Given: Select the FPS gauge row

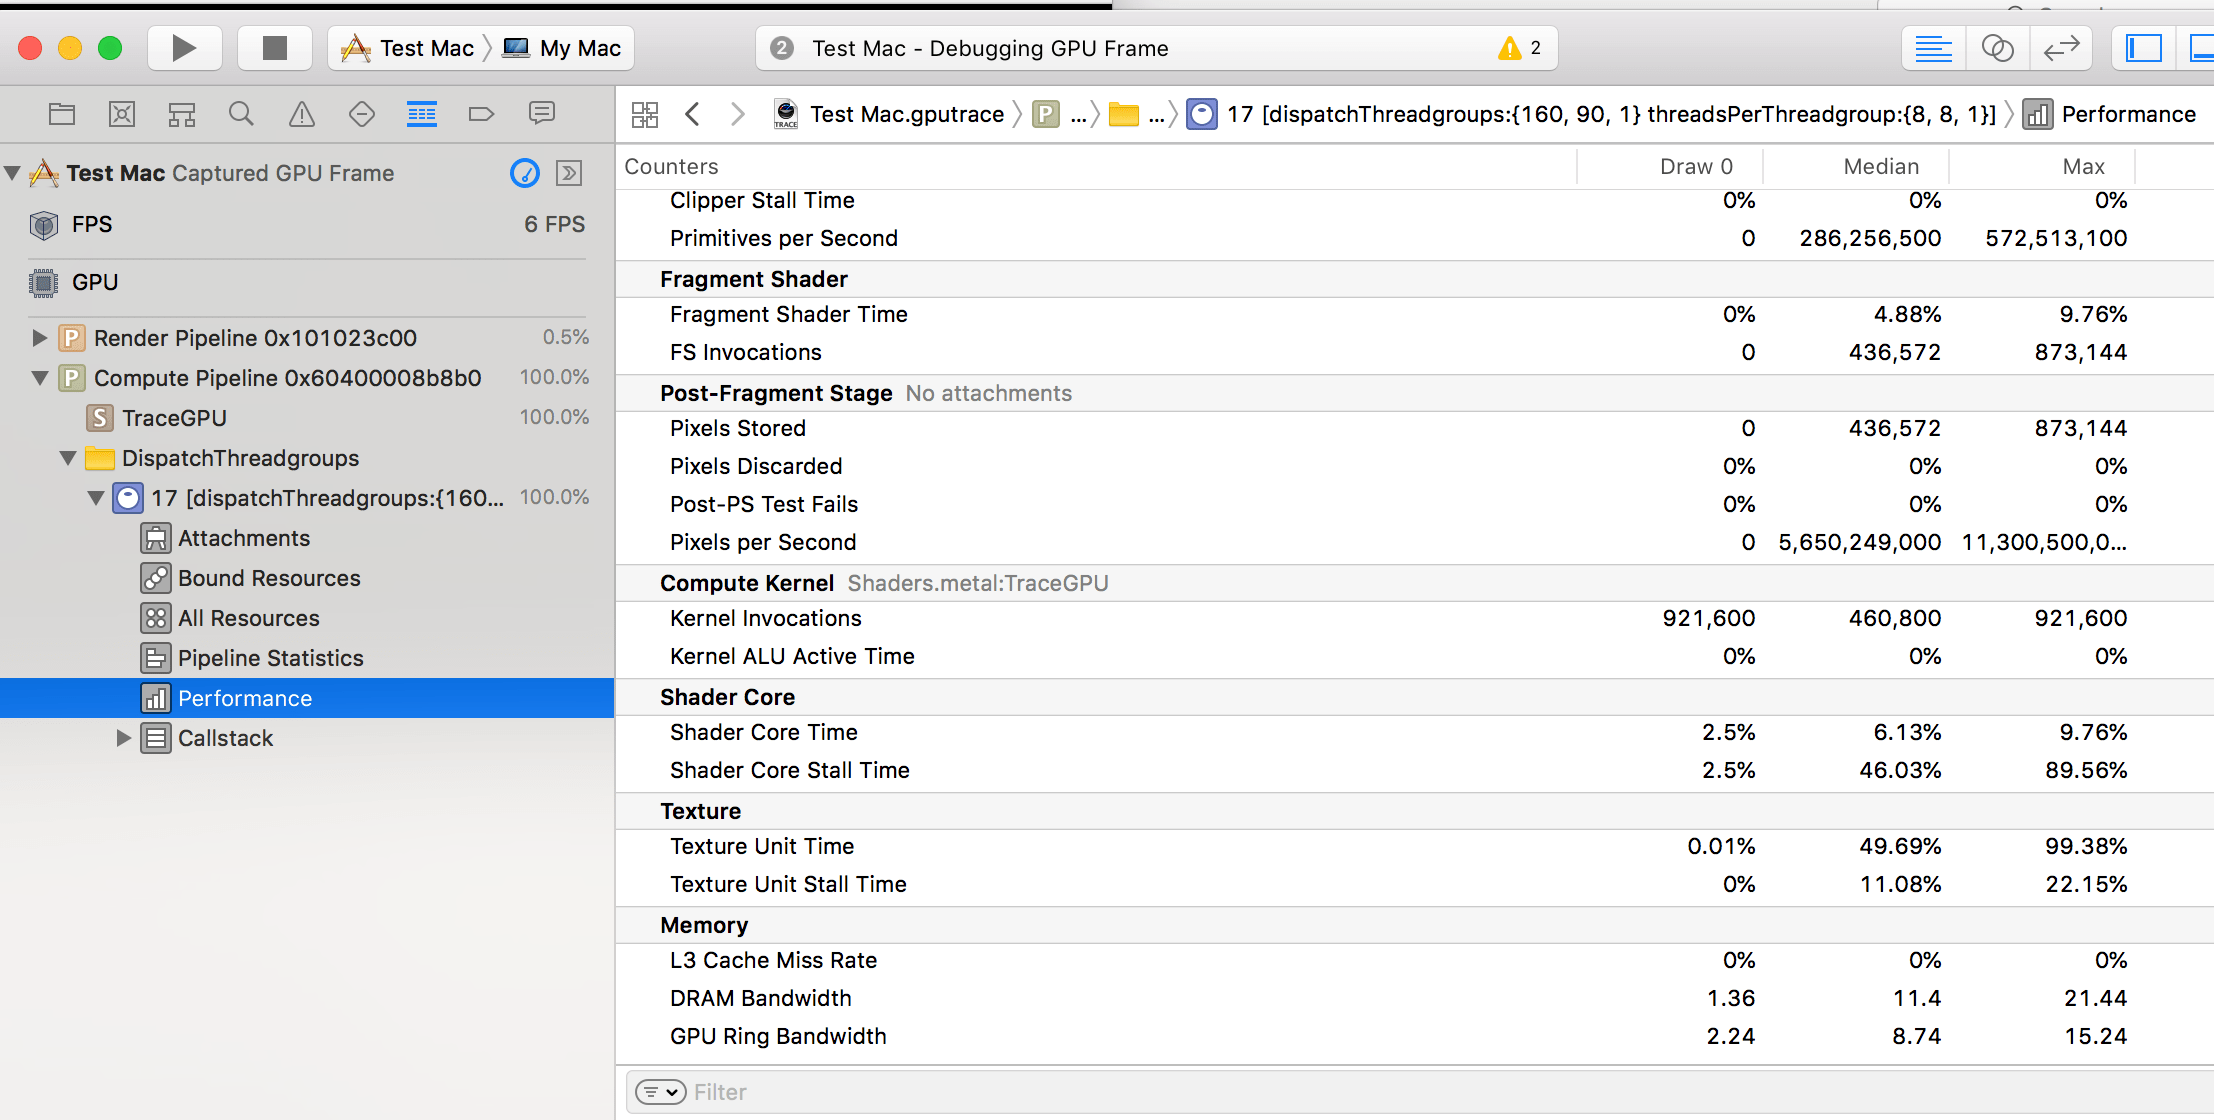Looking at the screenshot, I should click(307, 224).
